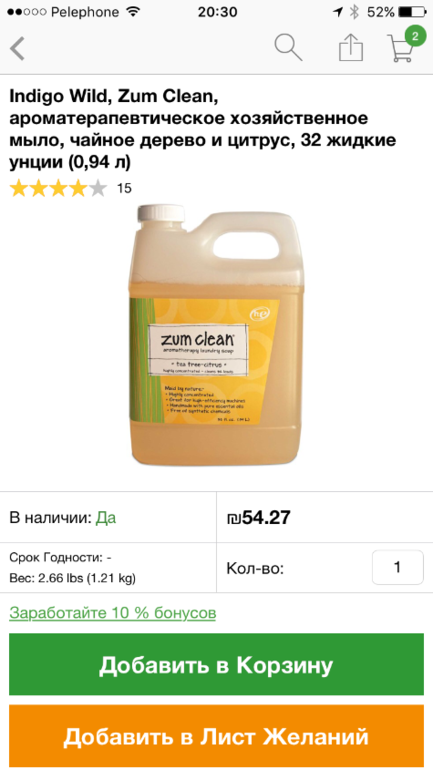Tap the star rating row
The height and width of the screenshot is (770, 433).
tap(58, 188)
